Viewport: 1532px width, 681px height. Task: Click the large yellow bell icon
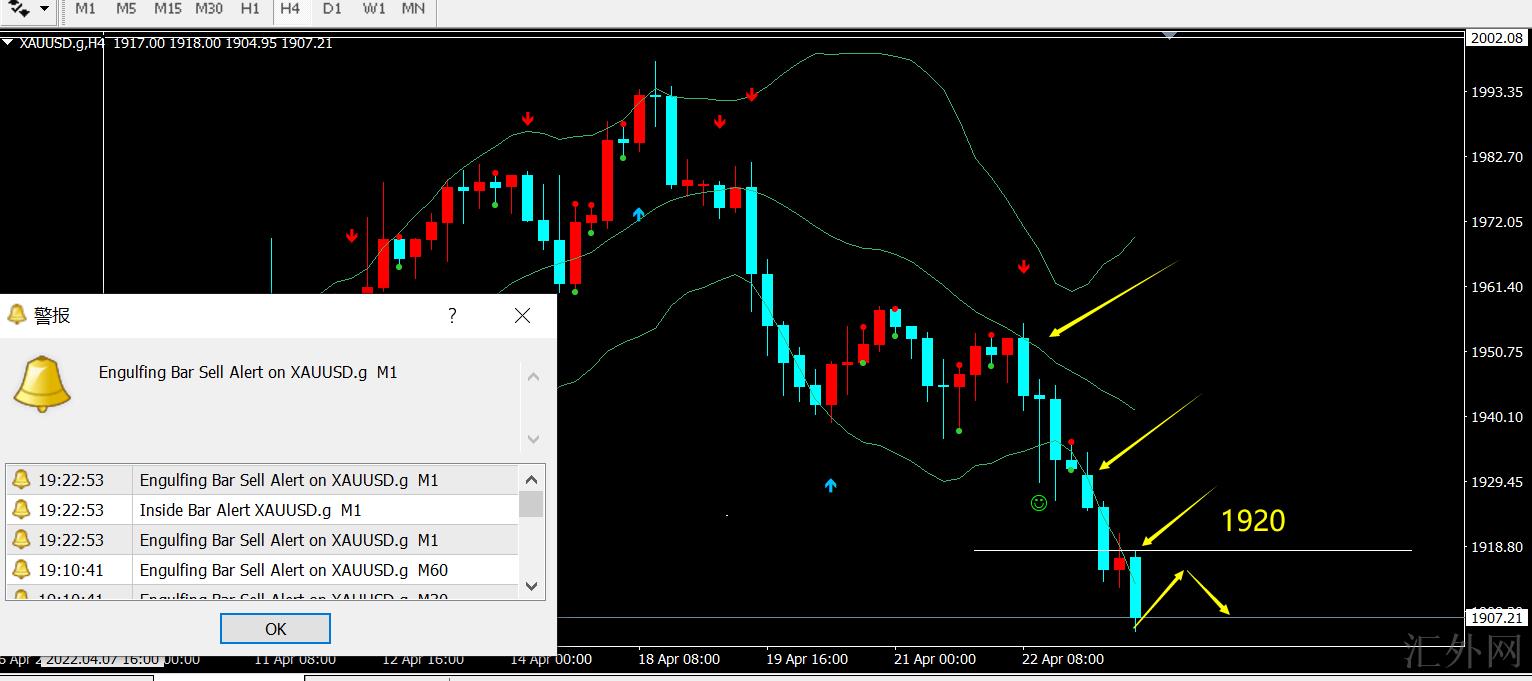coord(42,384)
